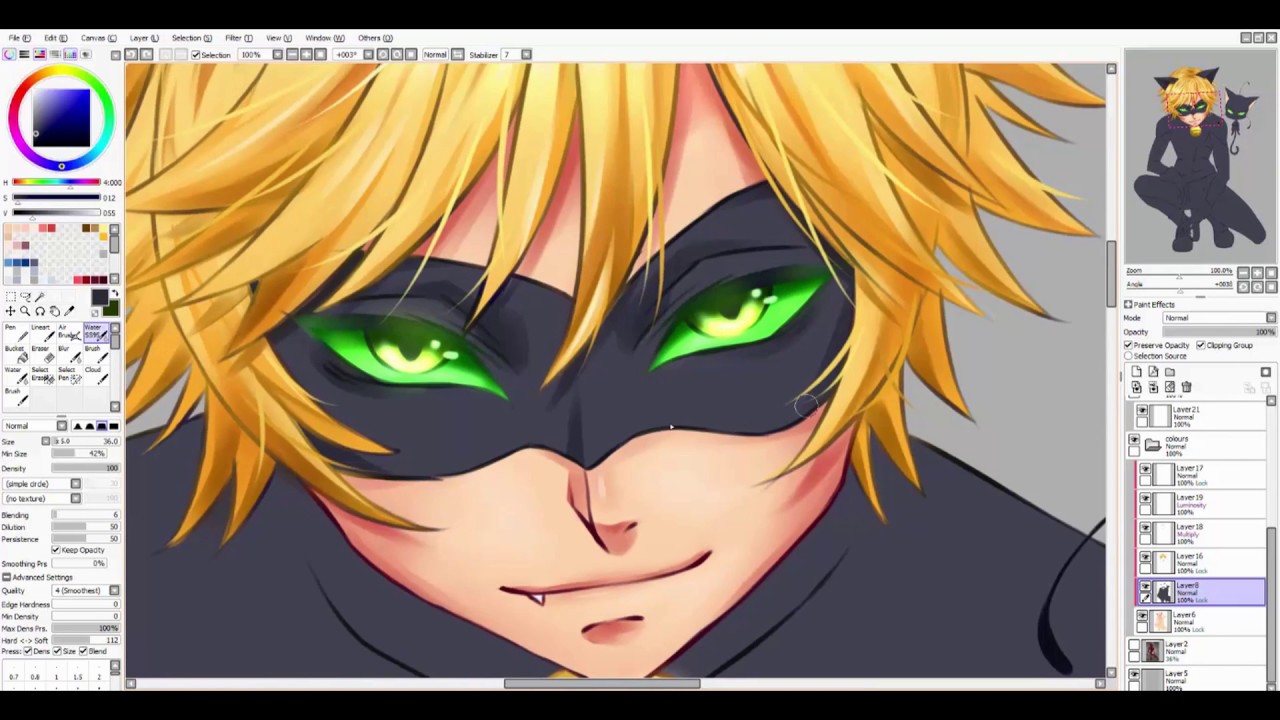Select the Eraser tool
The height and width of the screenshot is (720, 1280).
(x=43, y=354)
